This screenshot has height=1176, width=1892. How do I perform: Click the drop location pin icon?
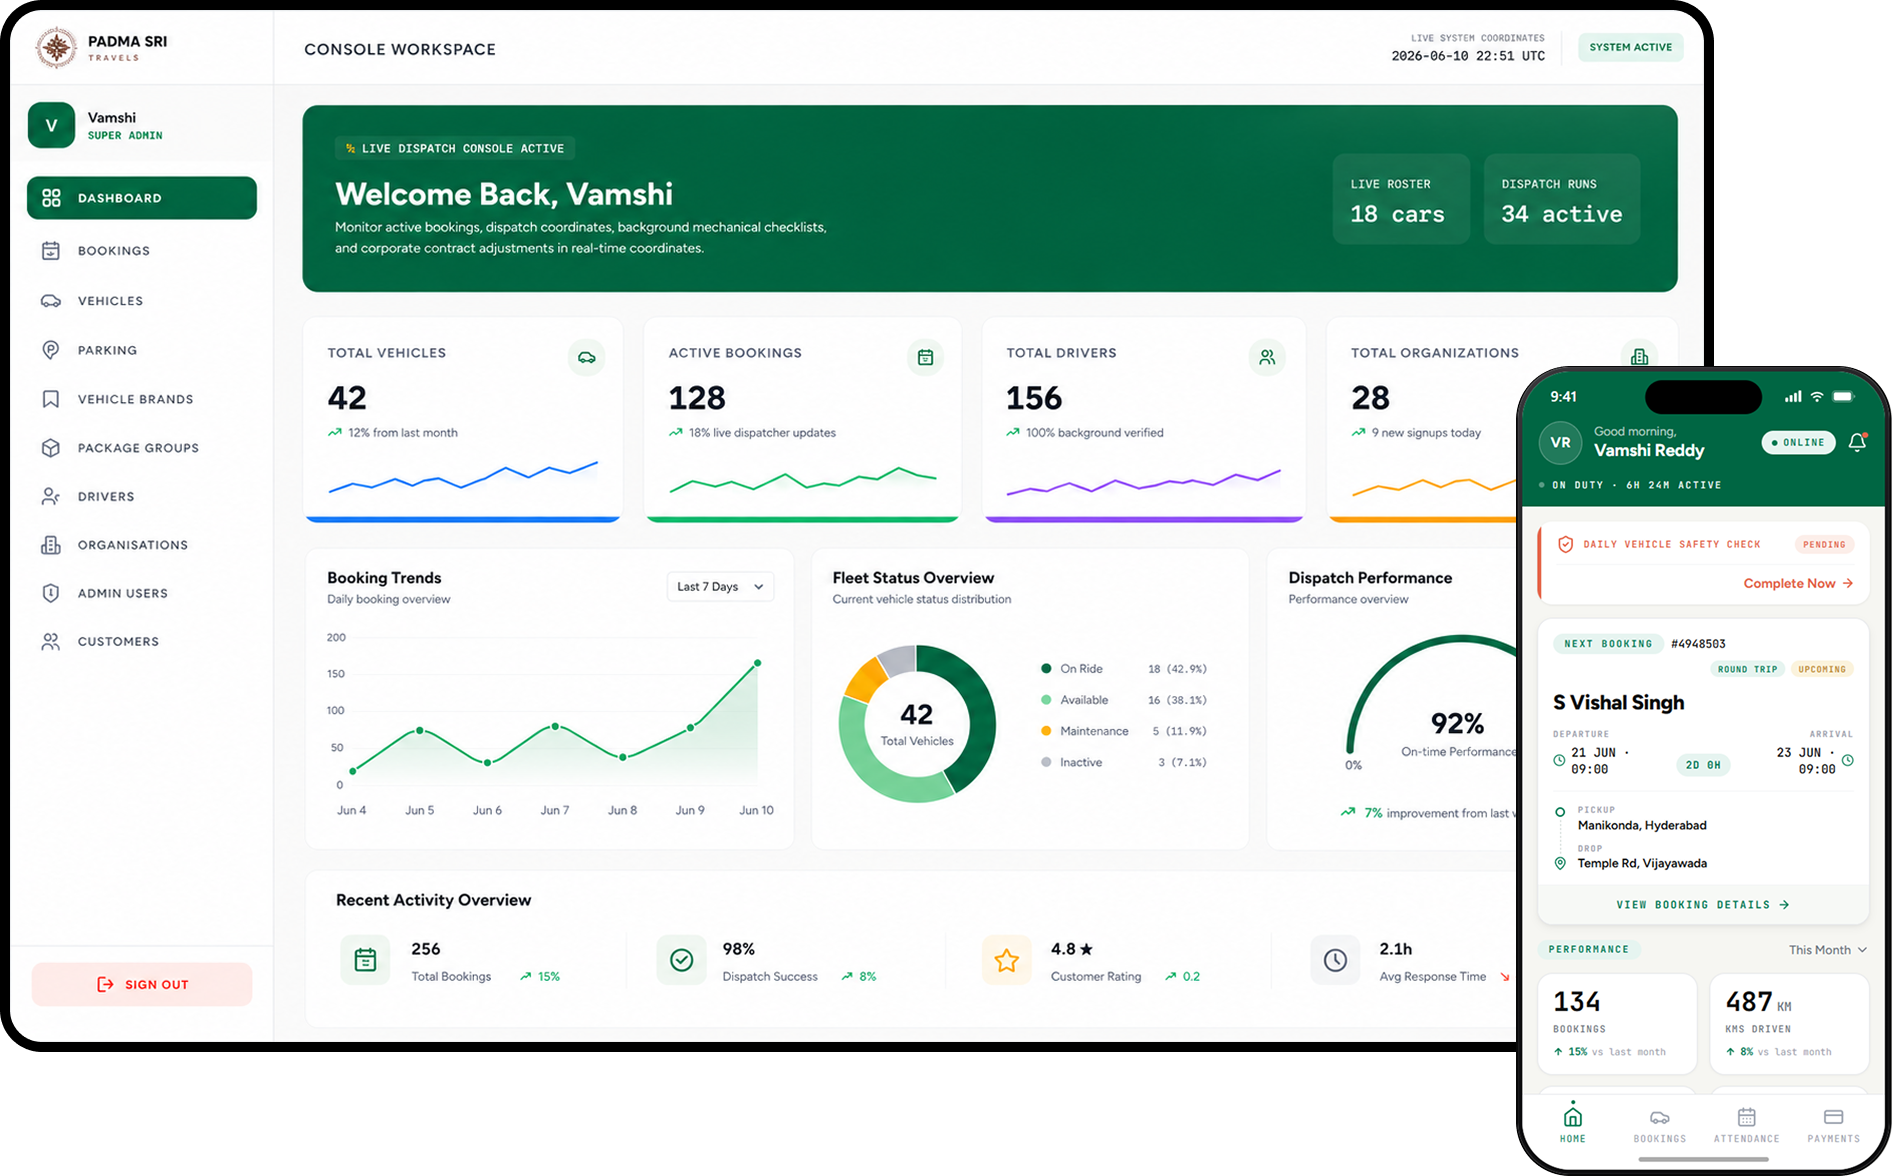click(x=1560, y=863)
